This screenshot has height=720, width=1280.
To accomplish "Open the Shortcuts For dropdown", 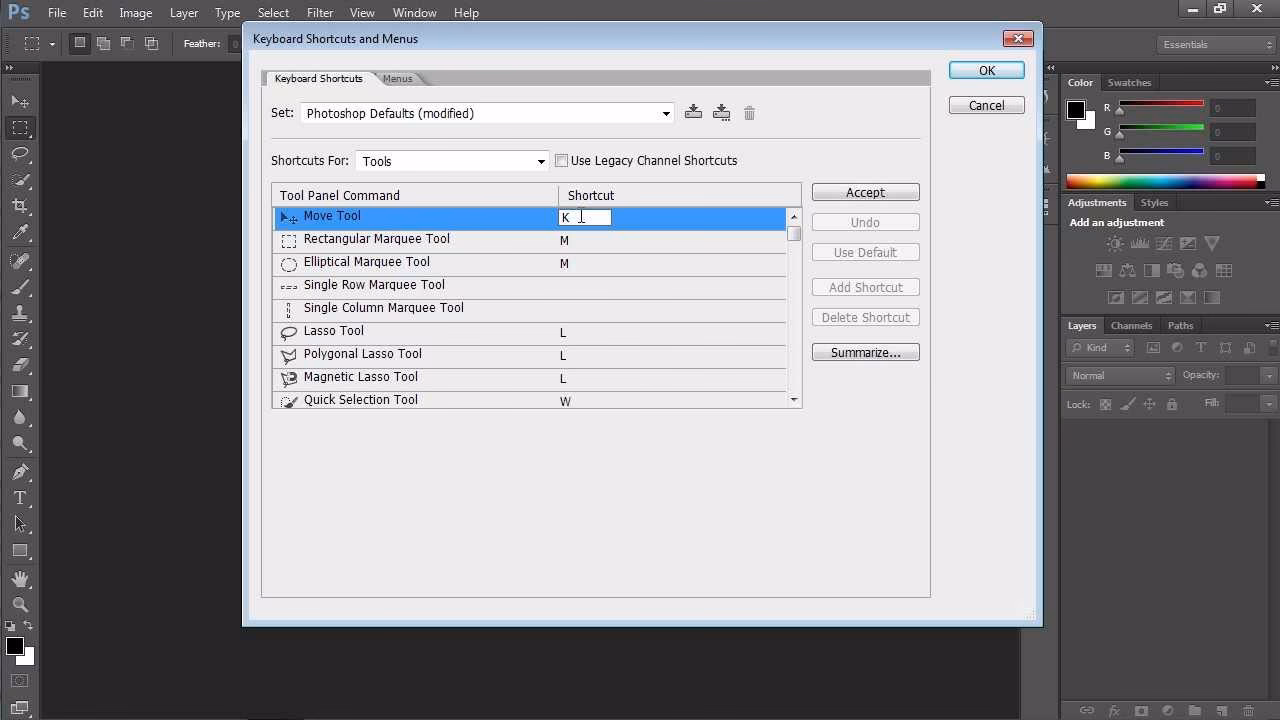I will click(x=540, y=160).
